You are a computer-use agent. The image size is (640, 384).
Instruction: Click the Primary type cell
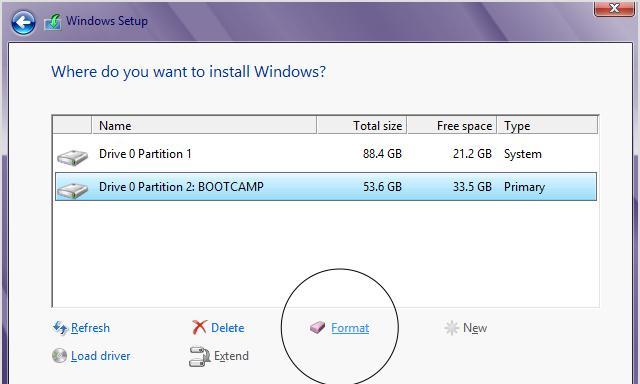524,187
